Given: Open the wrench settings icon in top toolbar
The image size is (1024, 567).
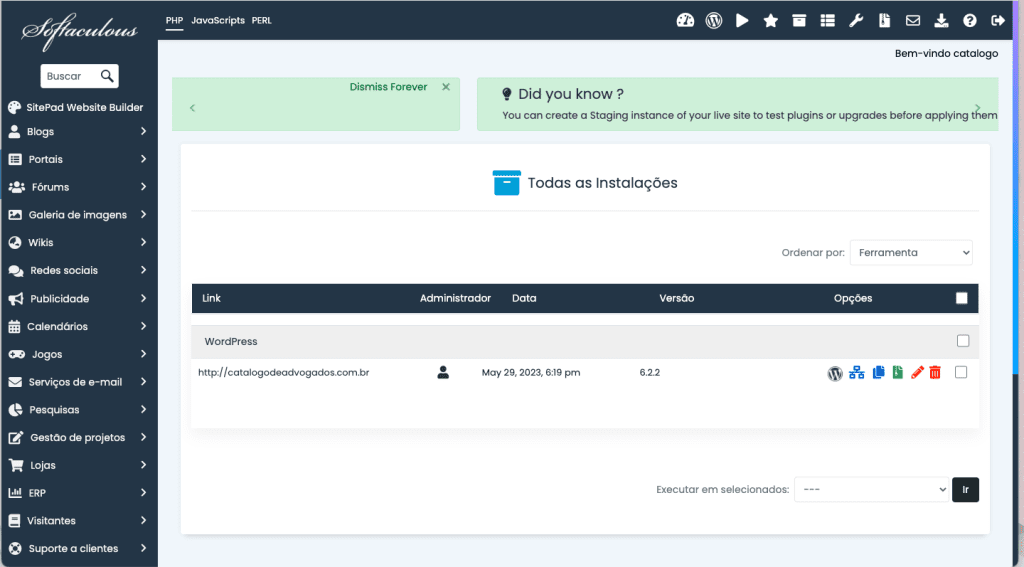Looking at the screenshot, I should pyautogui.click(x=856, y=20).
